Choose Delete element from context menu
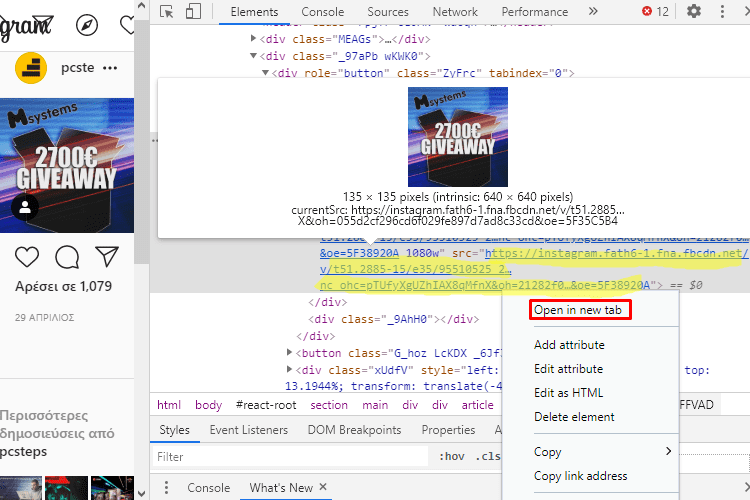Screen dimensions: 750x500 coord(574,417)
